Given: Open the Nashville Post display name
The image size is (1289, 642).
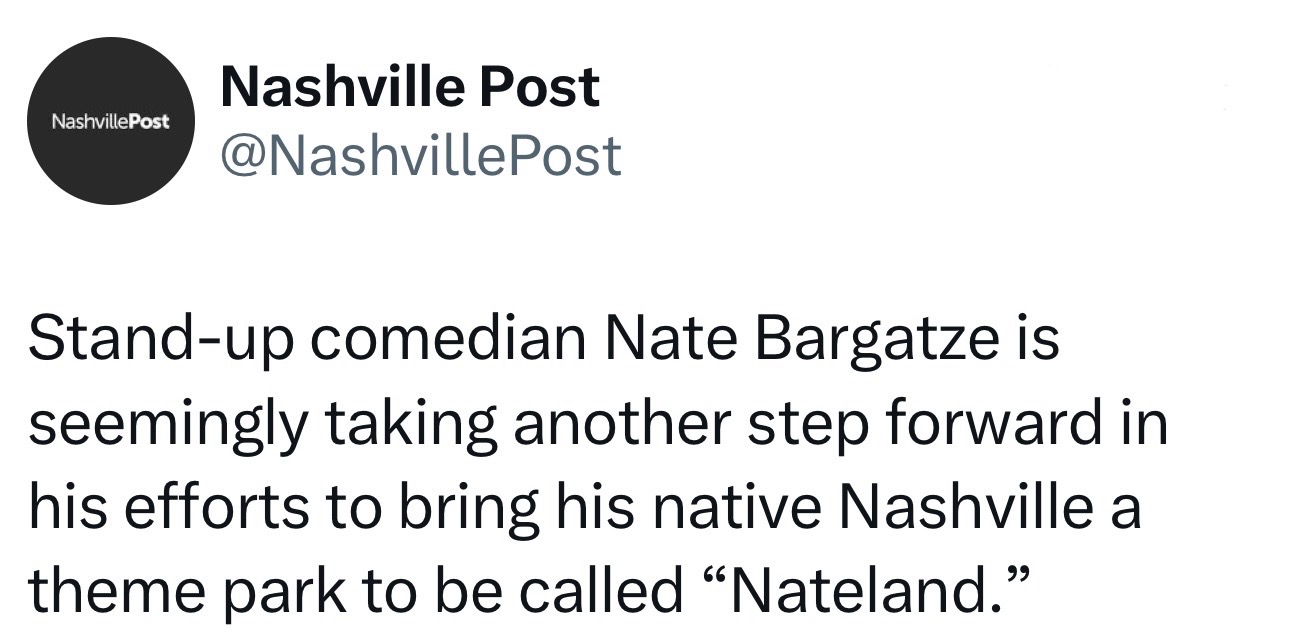Looking at the screenshot, I should pos(410,87).
